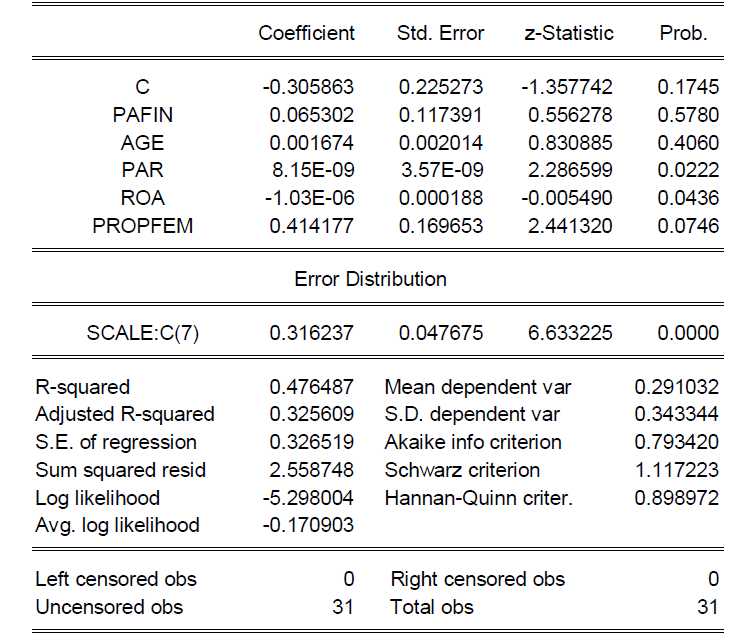Select the PAFIN variable row label
Screen dimensions: 736x637
click(142, 115)
